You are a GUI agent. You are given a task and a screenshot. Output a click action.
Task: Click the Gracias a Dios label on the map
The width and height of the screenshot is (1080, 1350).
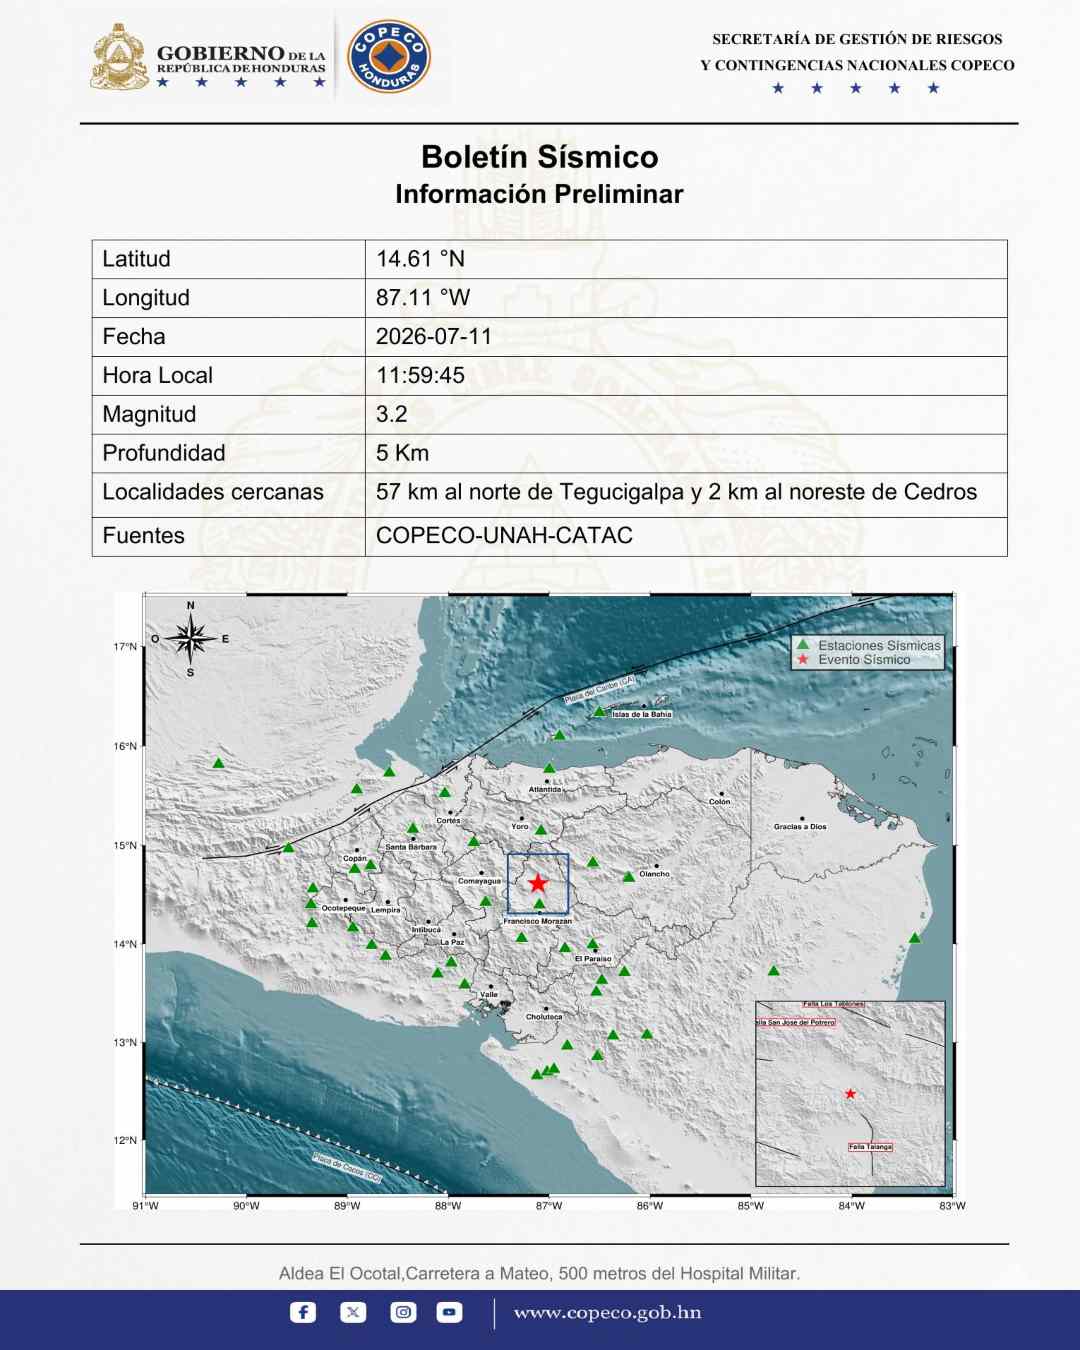[800, 827]
